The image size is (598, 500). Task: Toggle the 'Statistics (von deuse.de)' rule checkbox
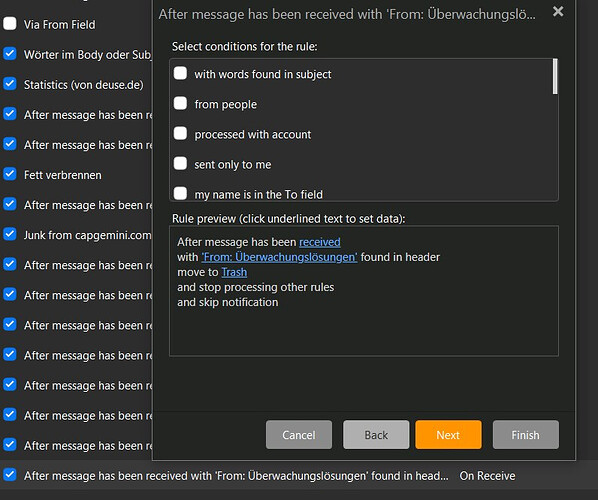click(10, 84)
